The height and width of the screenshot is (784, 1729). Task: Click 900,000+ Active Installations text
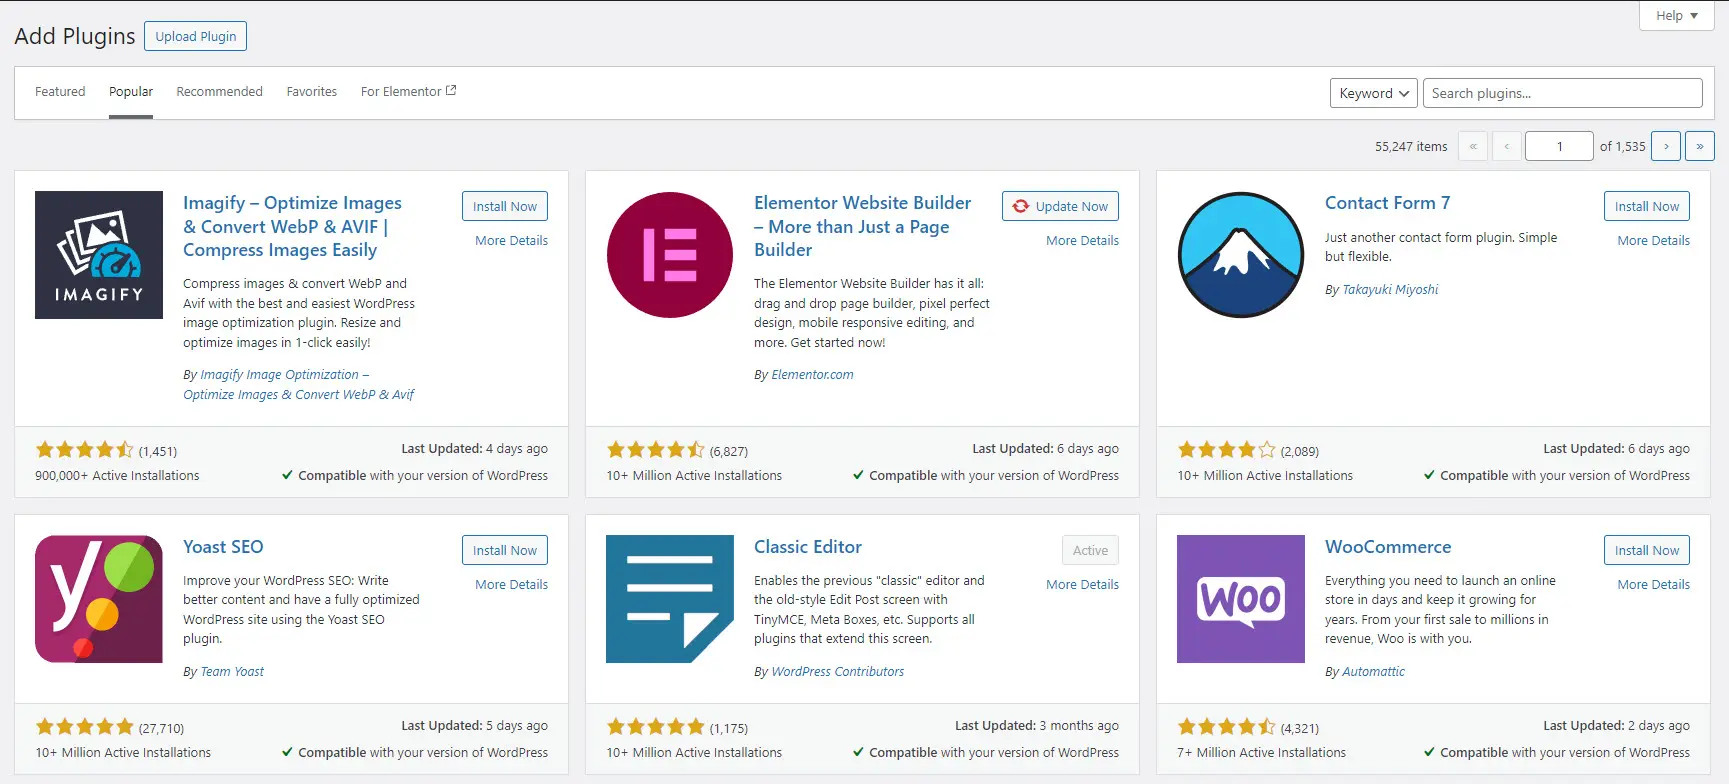click(x=117, y=476)
